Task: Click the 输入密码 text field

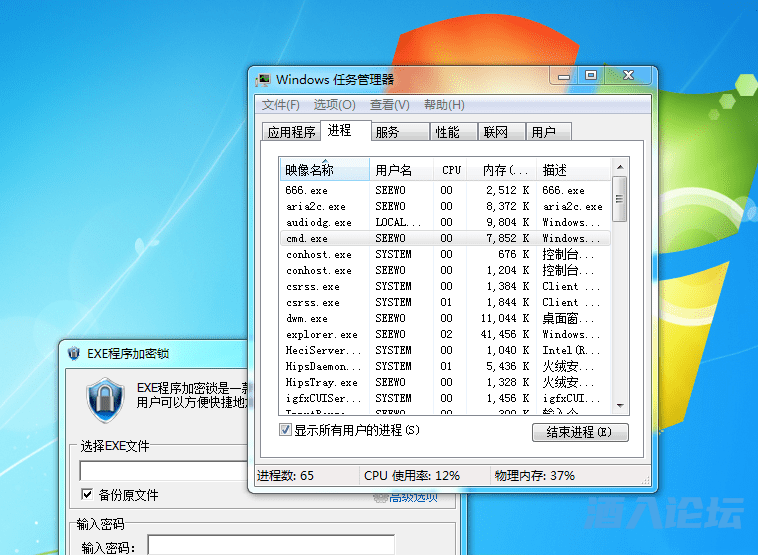Action: (270, 546)
